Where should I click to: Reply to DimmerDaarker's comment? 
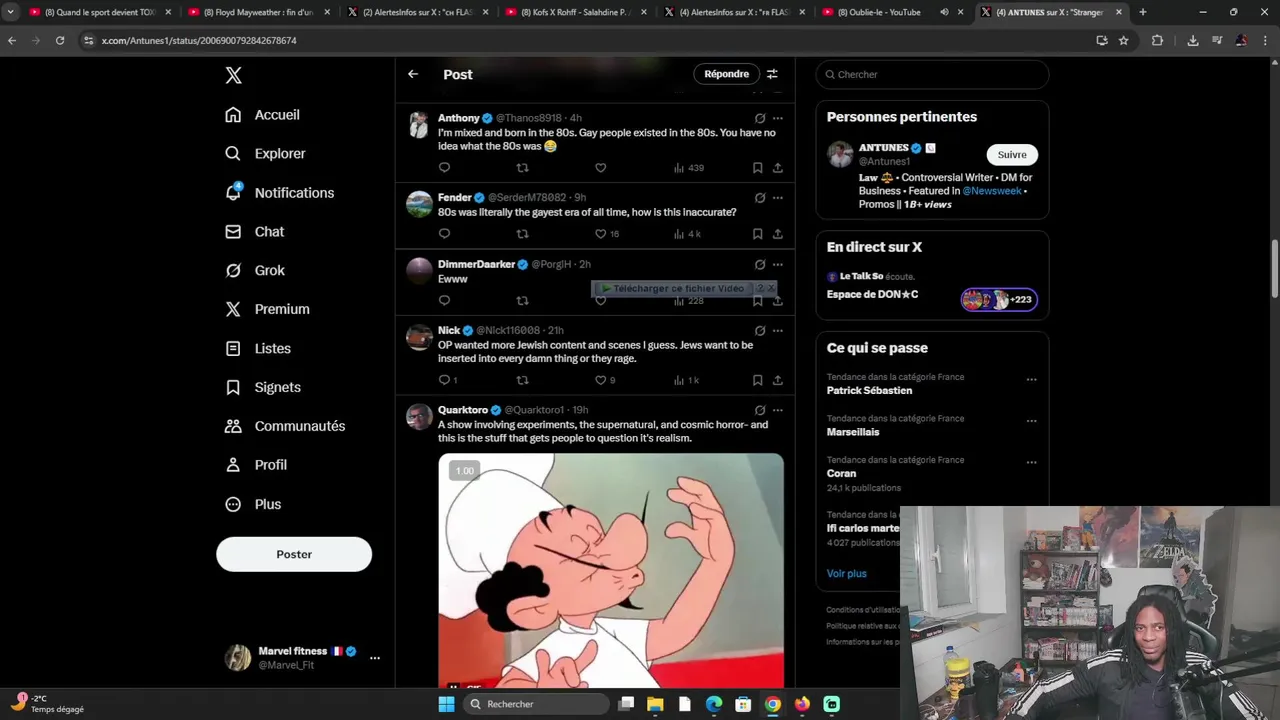click(445, 301)
